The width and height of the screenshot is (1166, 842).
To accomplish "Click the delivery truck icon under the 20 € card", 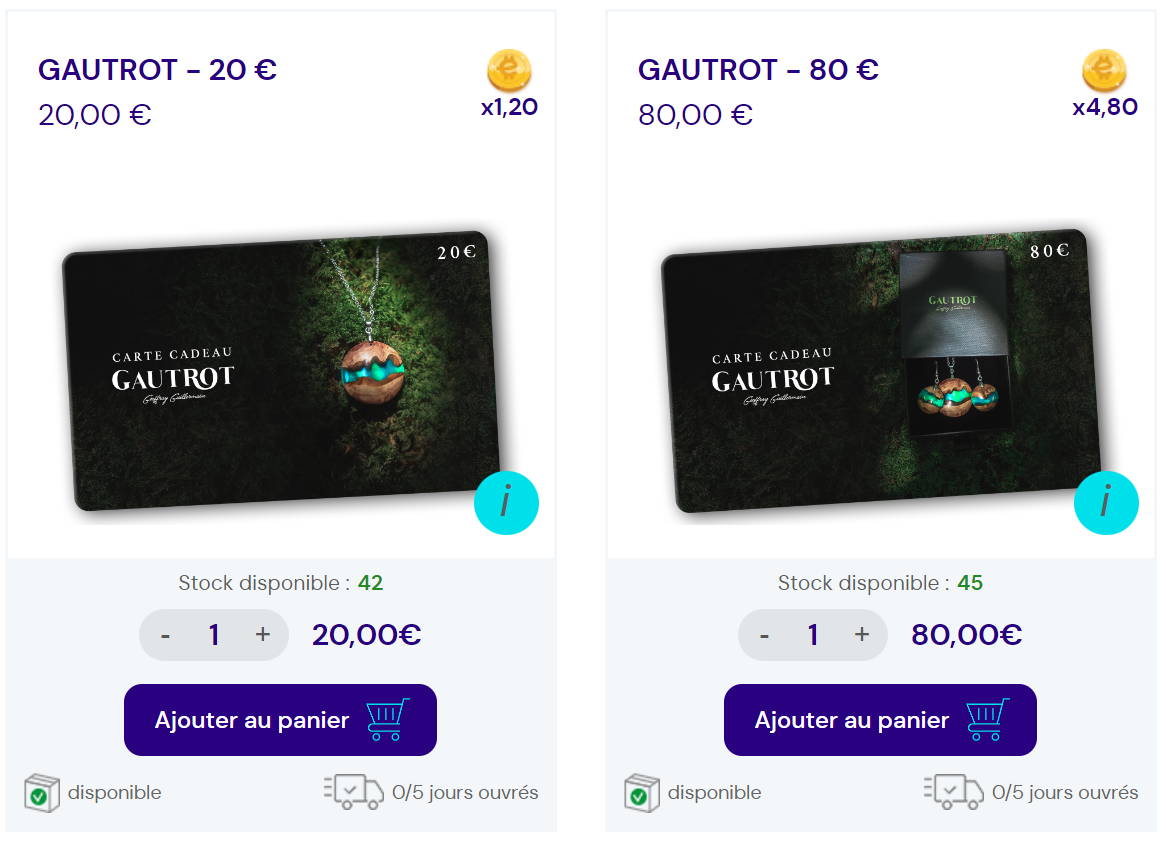I will [354, 792].
